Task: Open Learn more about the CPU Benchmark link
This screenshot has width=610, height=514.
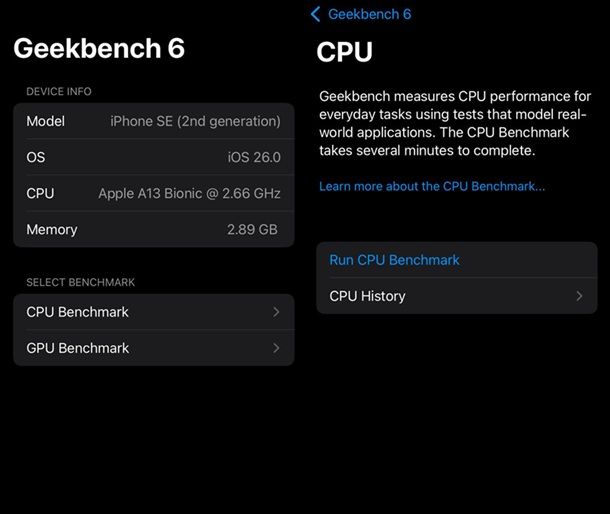Action: [432, 187]
